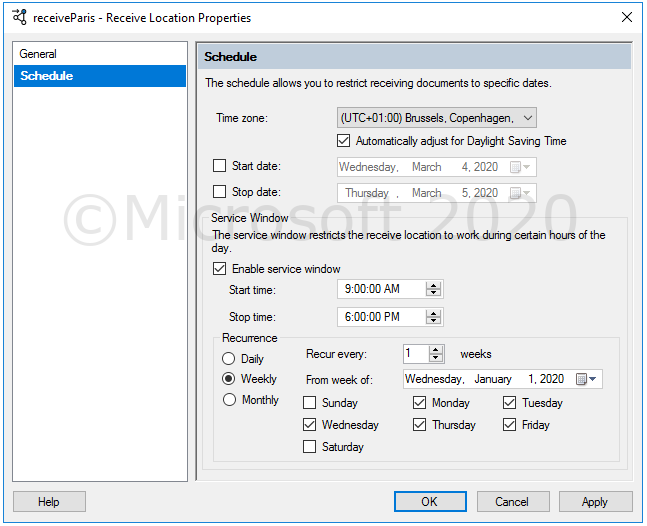Enable the Stop date checkbox
The width and height of the screenshot is (647, 526).
pyautogui.click(x=220, y=192)
